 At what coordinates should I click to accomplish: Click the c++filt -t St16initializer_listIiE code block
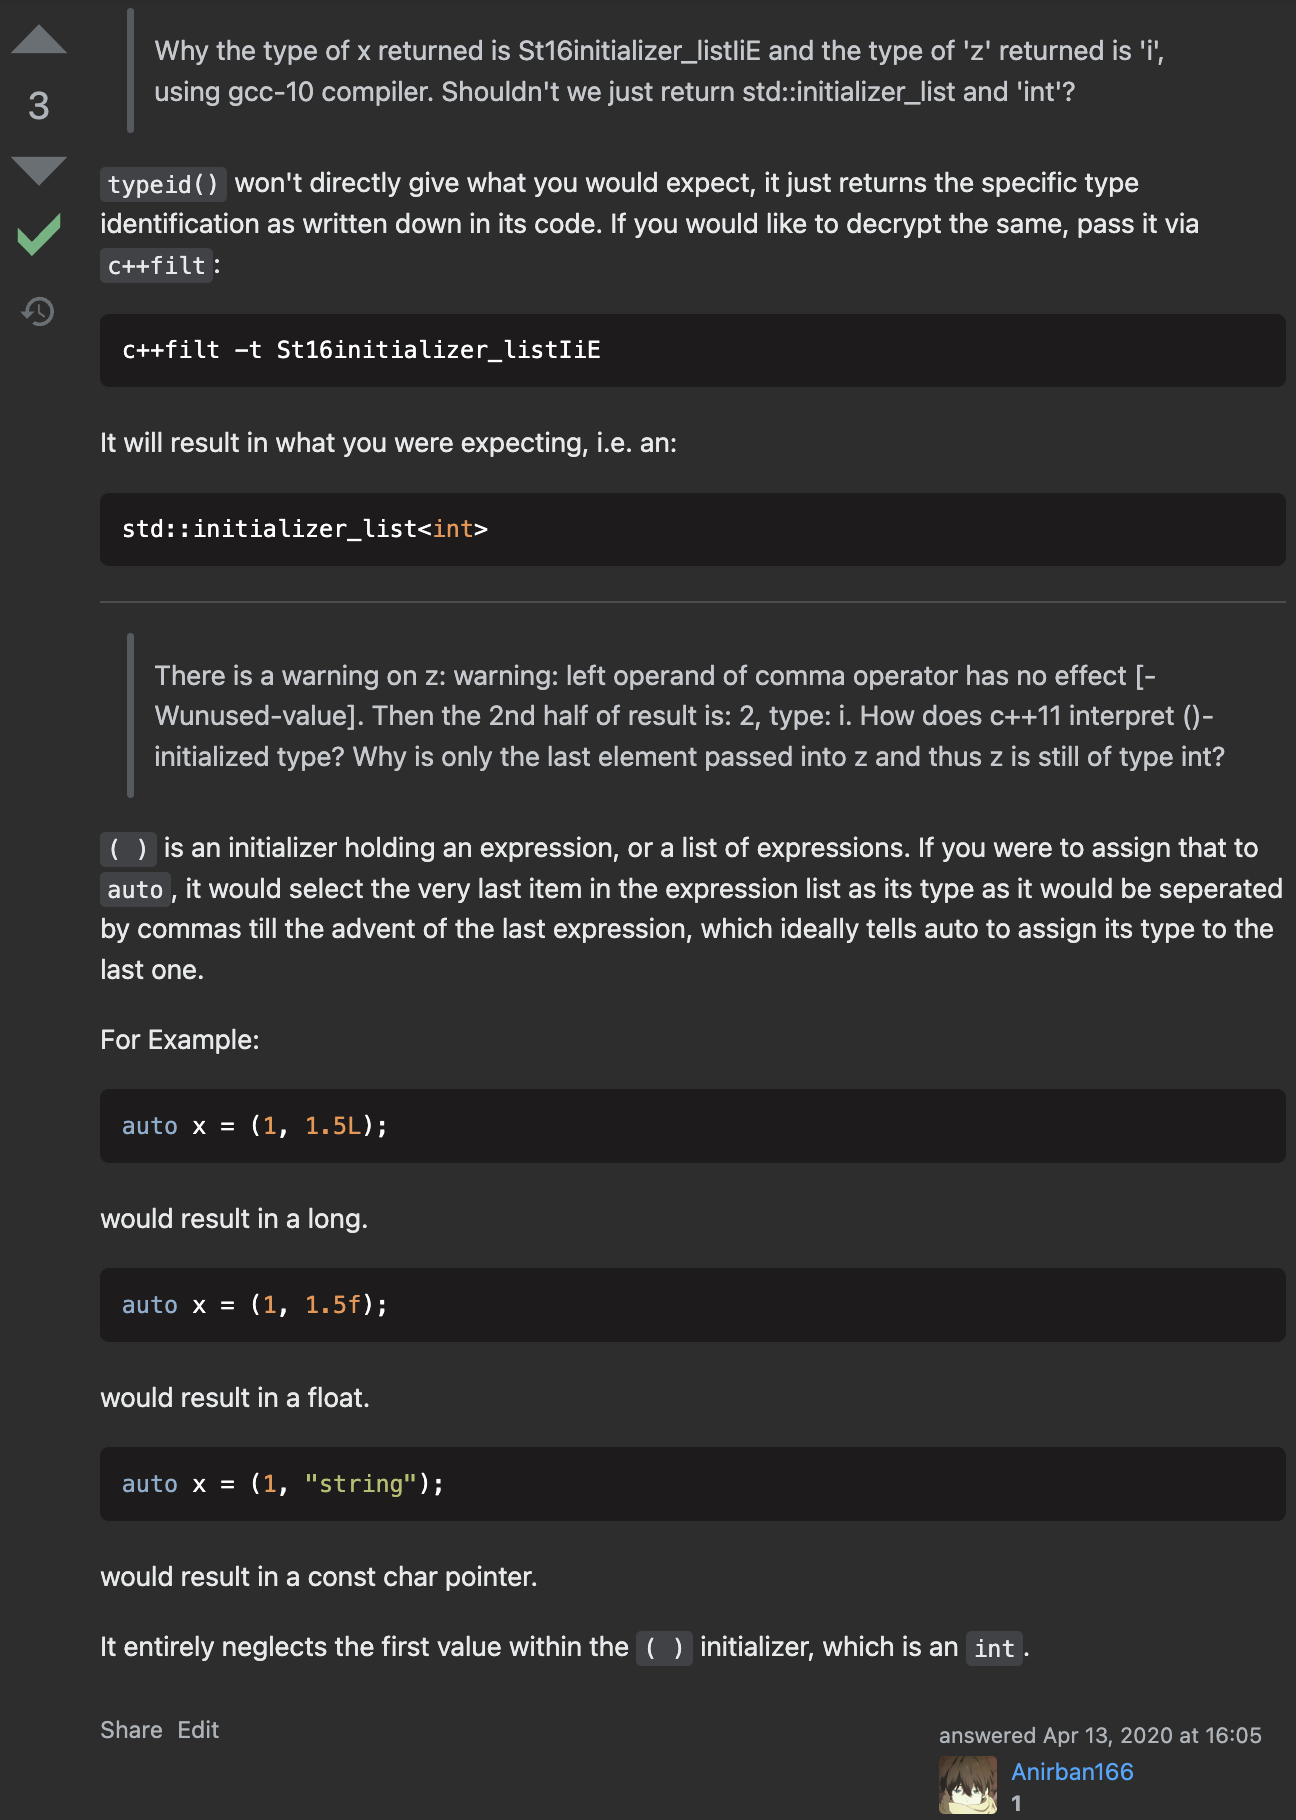(x=692, y=350)
